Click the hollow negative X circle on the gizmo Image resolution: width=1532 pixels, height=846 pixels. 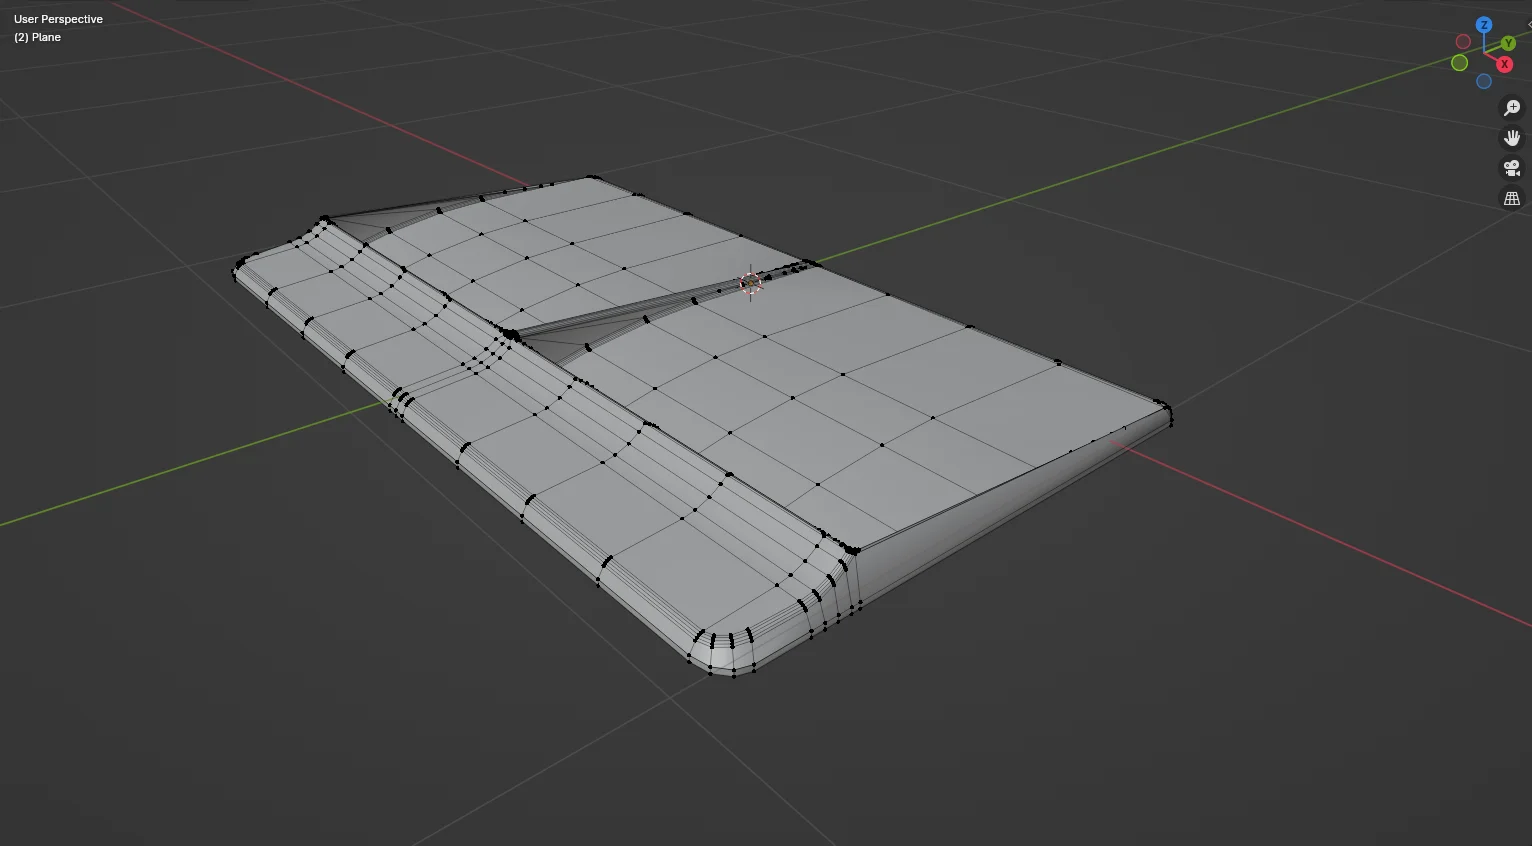(1464, 41)
